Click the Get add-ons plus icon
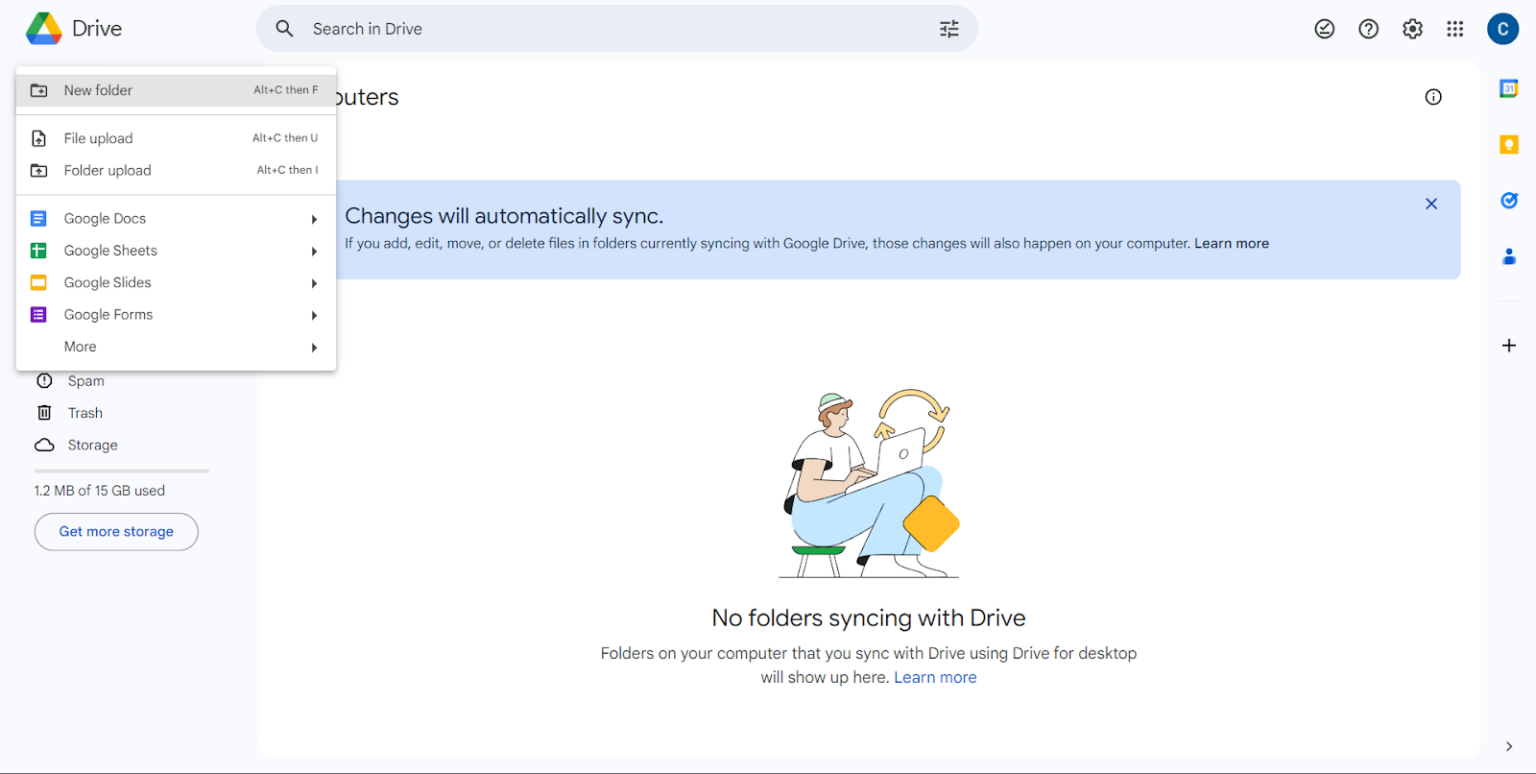Image resolution: width=1536 pixels, height=774 pixels. [x=1509, y=345]
